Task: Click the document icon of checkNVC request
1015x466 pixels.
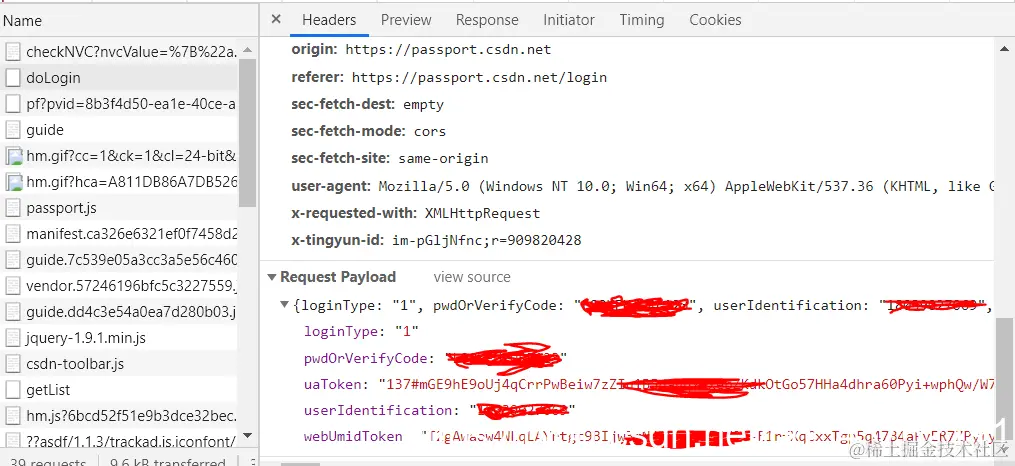Action: coord(13,52)
